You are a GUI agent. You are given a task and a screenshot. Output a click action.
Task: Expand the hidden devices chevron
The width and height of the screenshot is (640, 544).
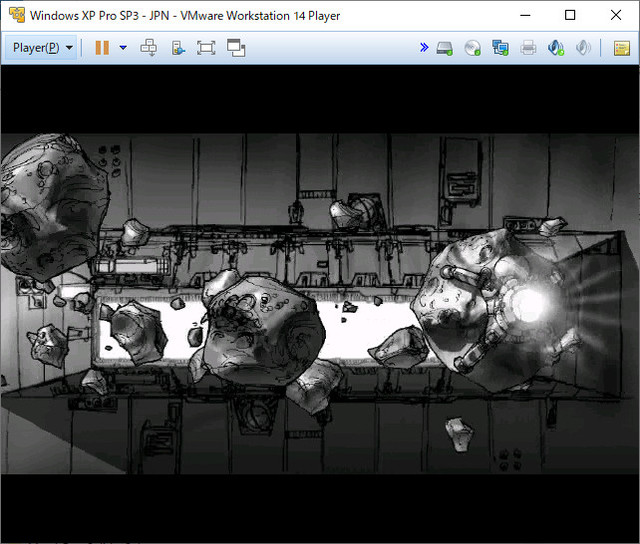point(424,48)
